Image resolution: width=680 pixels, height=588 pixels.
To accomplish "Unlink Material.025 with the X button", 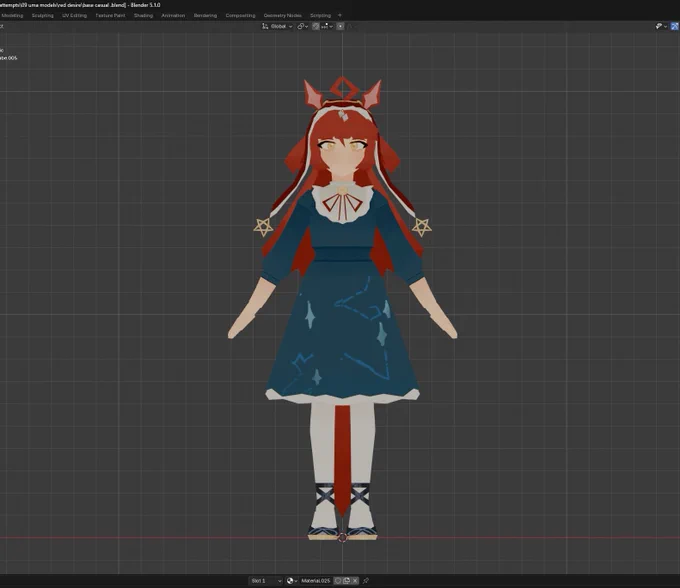I will click(x=355, y=581).
